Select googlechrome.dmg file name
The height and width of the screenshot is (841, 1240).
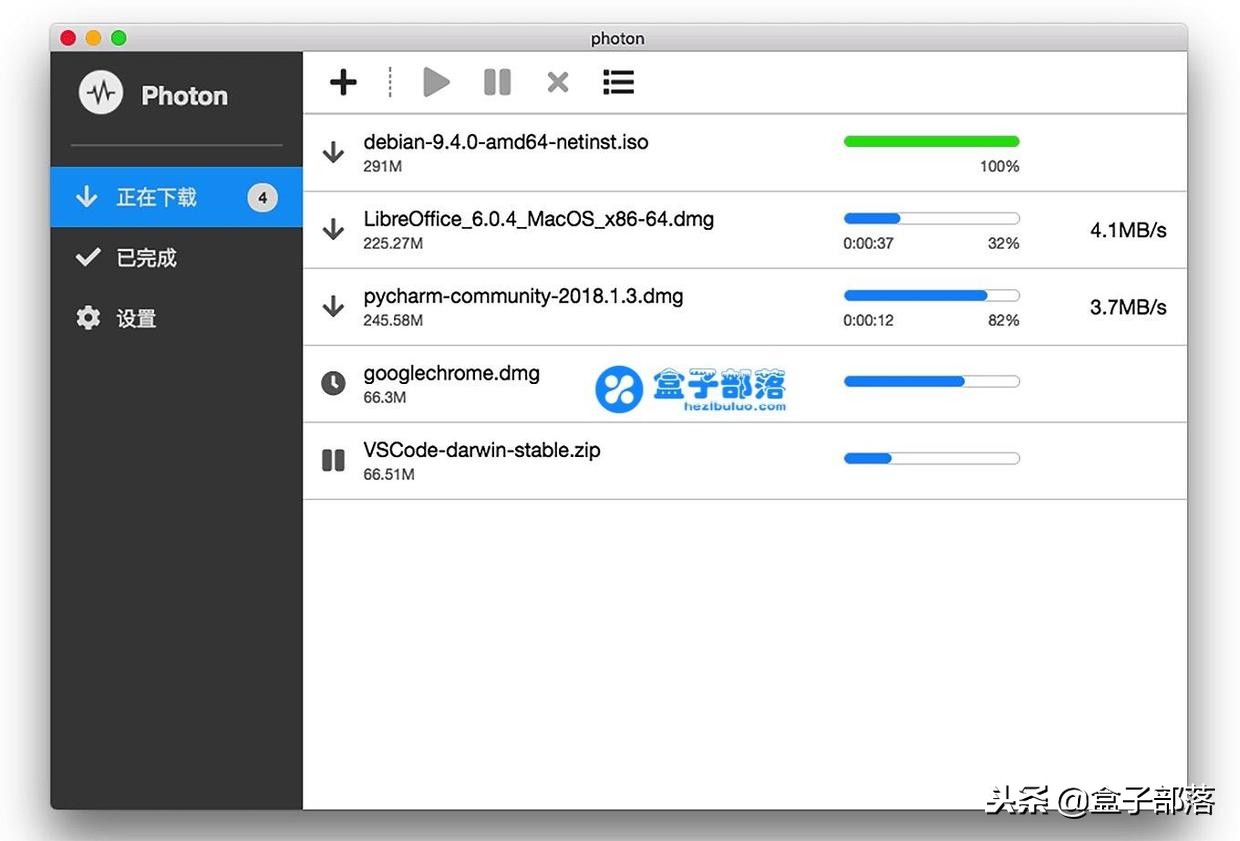451,373
